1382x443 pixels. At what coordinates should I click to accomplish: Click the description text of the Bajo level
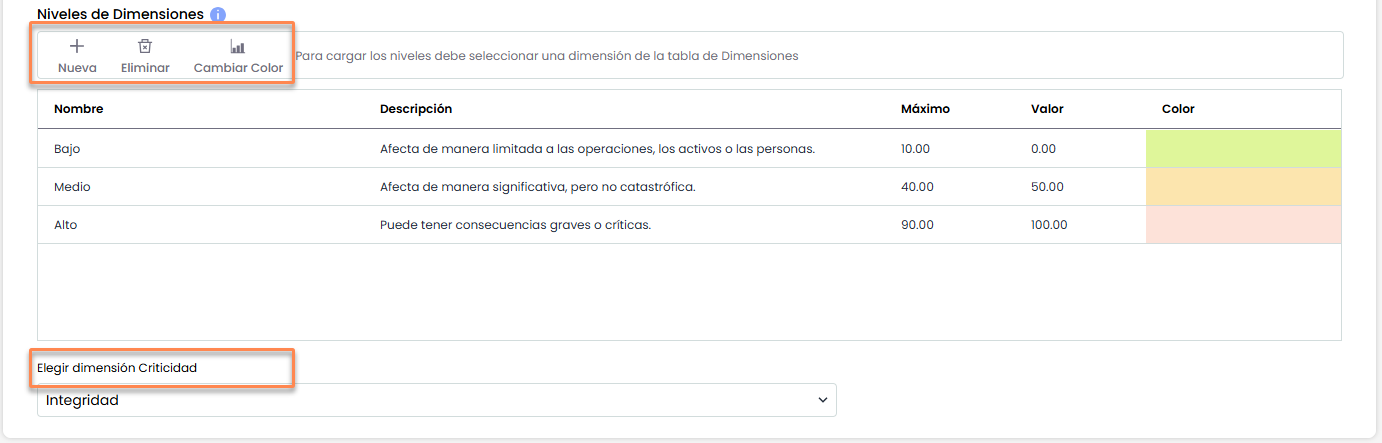[x=597, y=149]
